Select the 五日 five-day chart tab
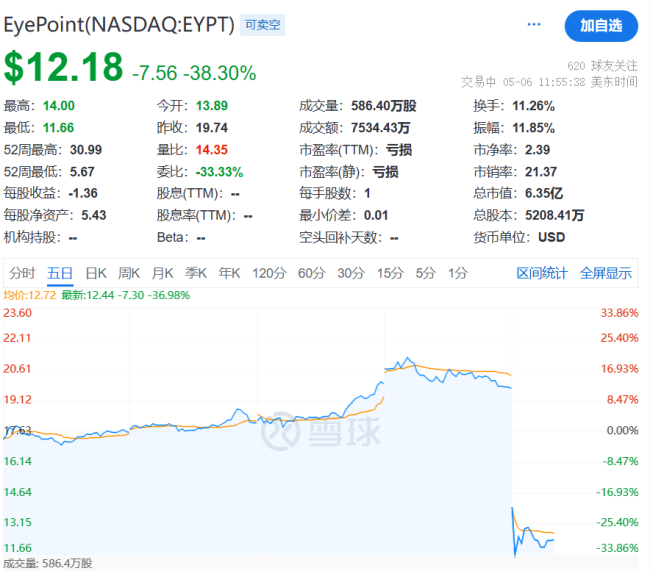The width and height of the screenshot is (650, 571). coord(60,273)
